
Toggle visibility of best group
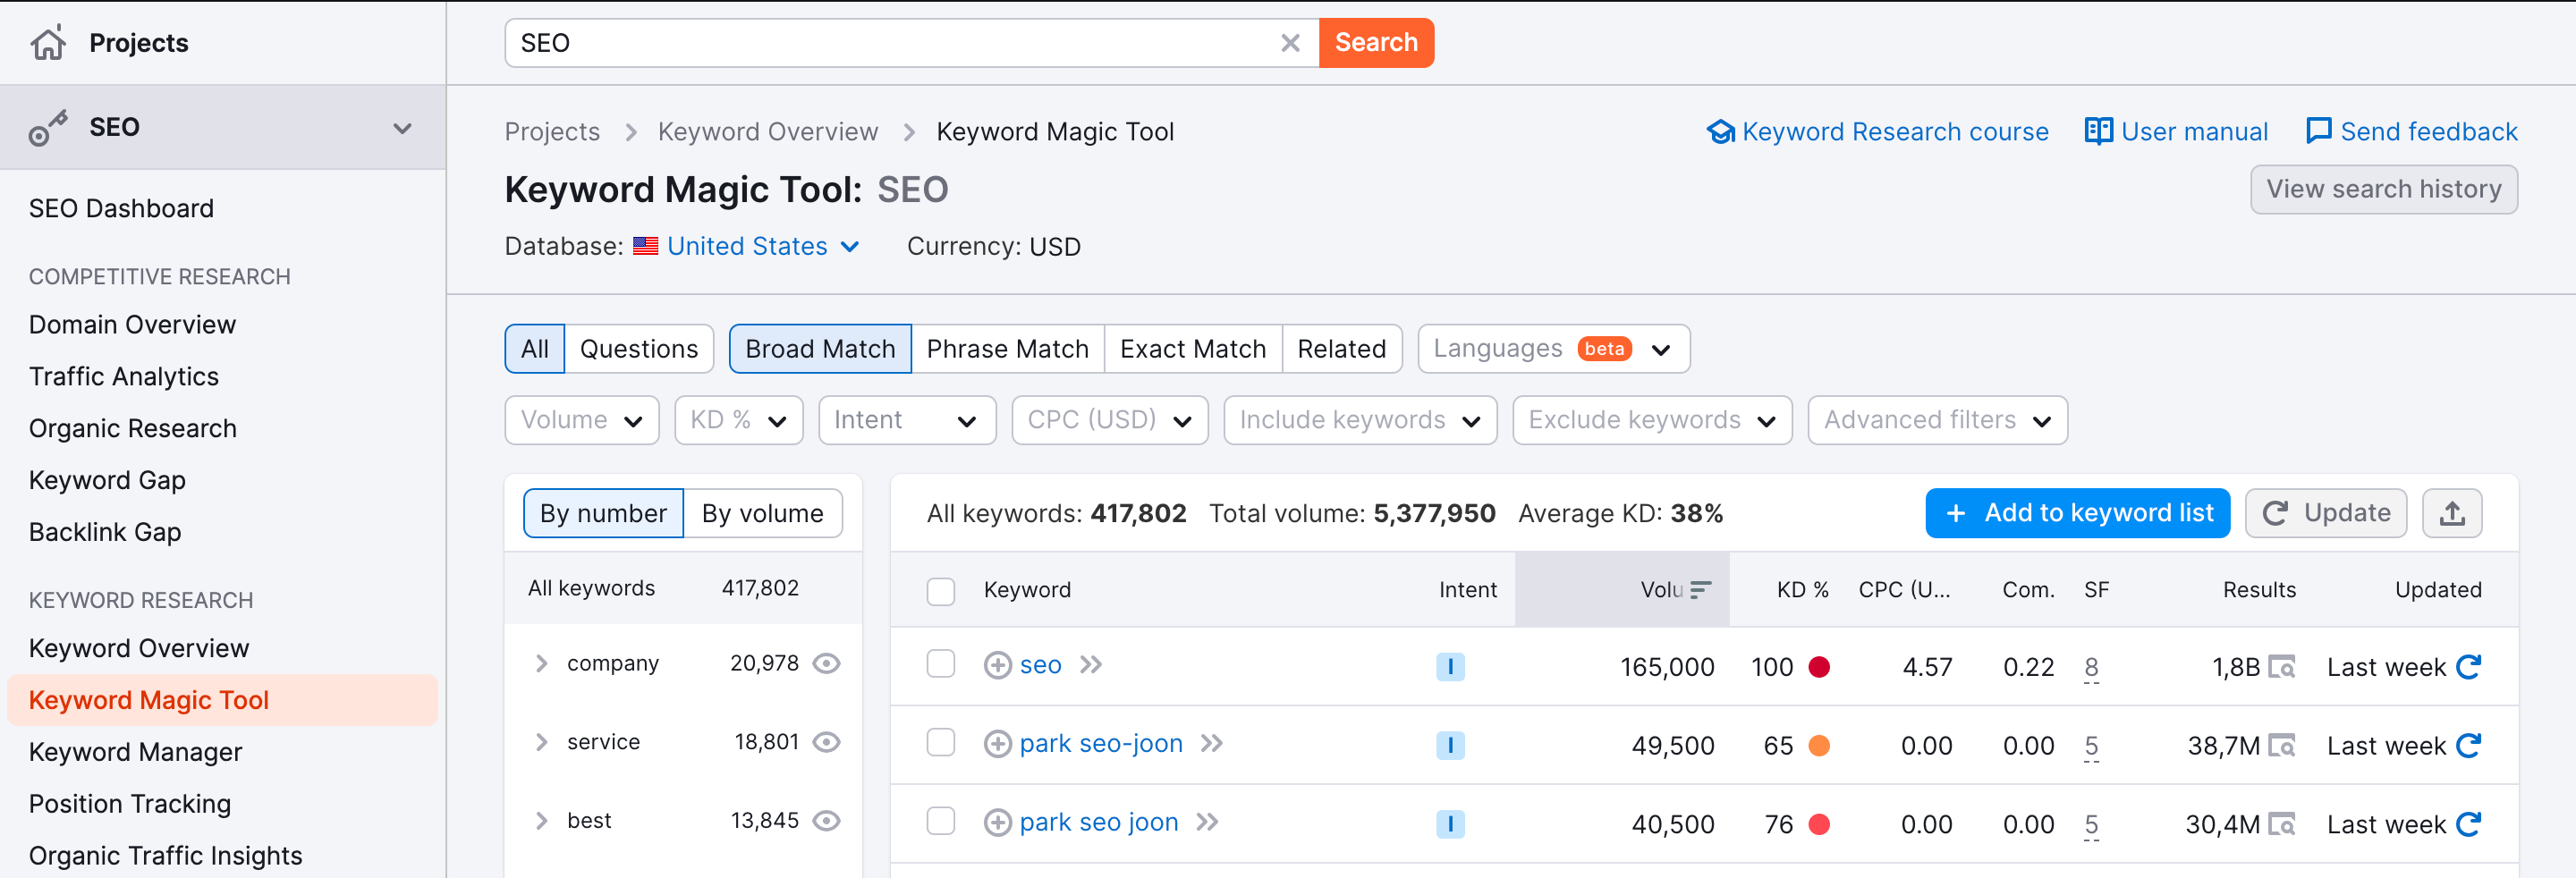point(826,821)
